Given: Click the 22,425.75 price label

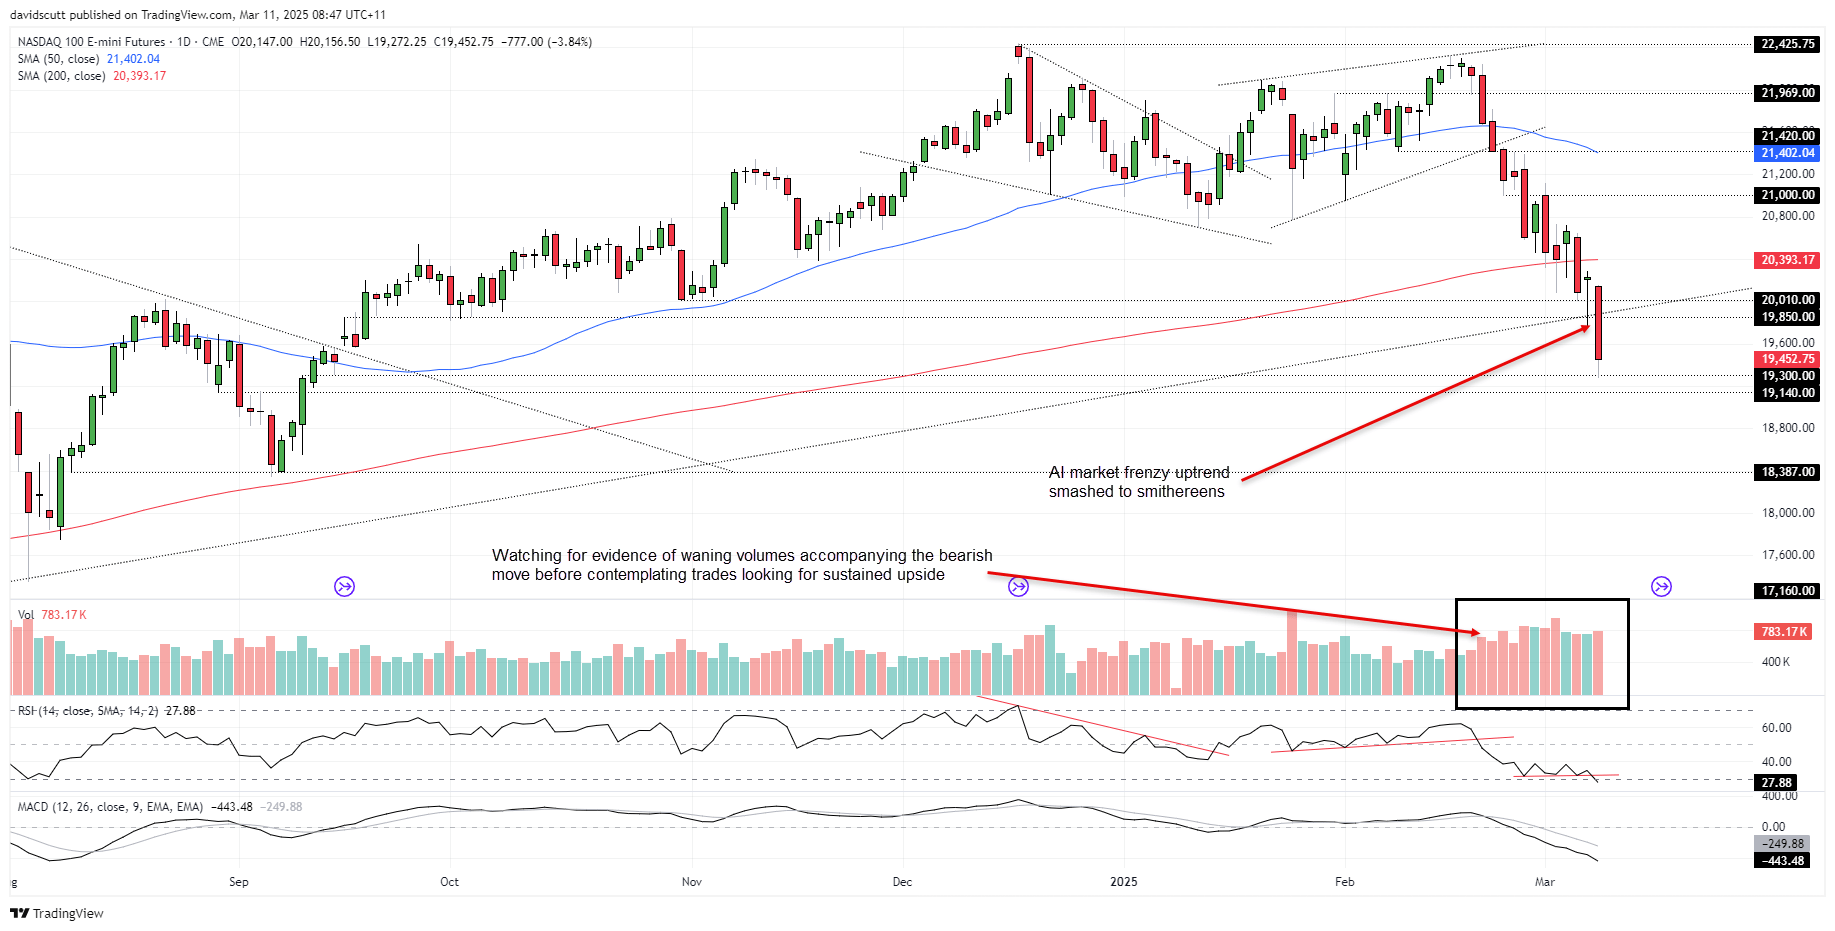Looking at the screenshot, I should 1788,44.
